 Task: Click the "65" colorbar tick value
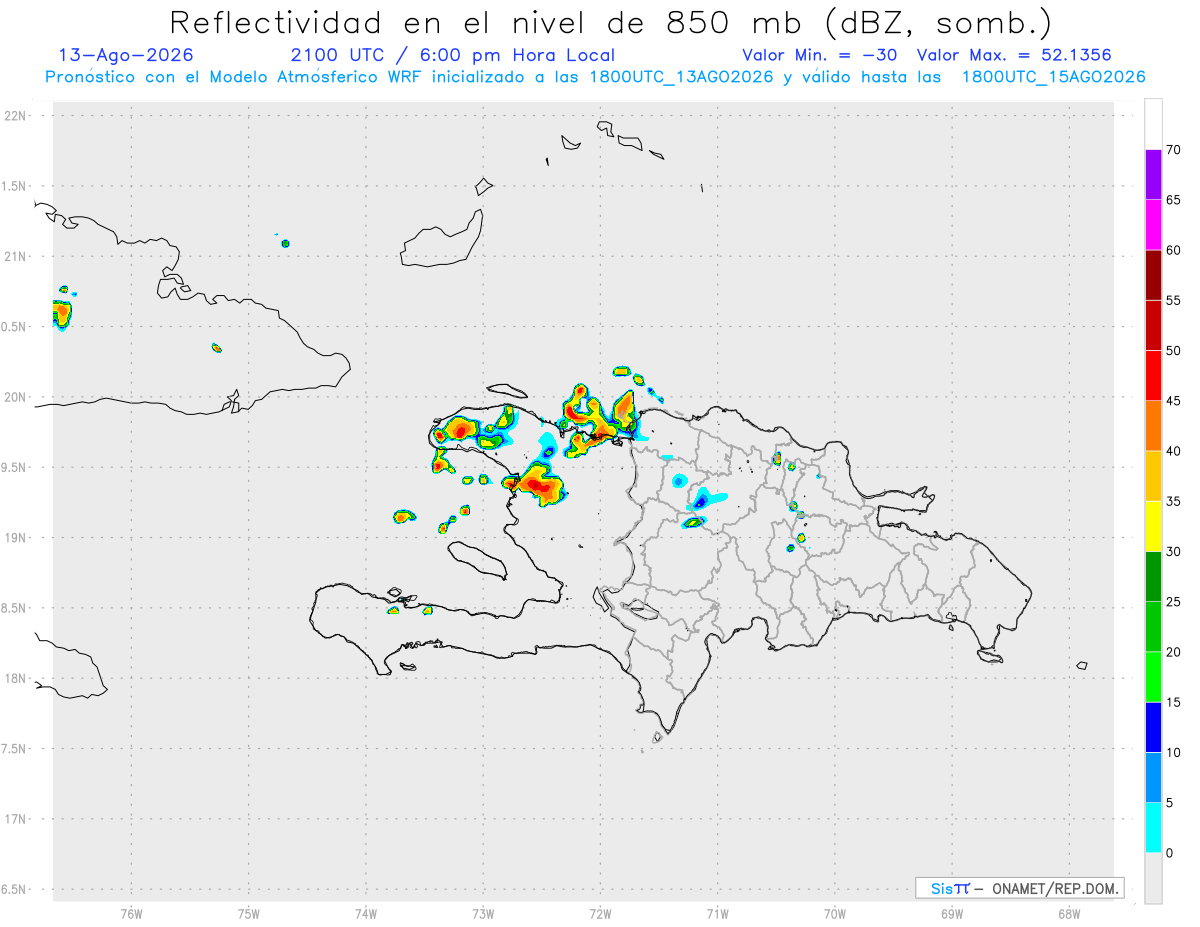(1173, 200)
